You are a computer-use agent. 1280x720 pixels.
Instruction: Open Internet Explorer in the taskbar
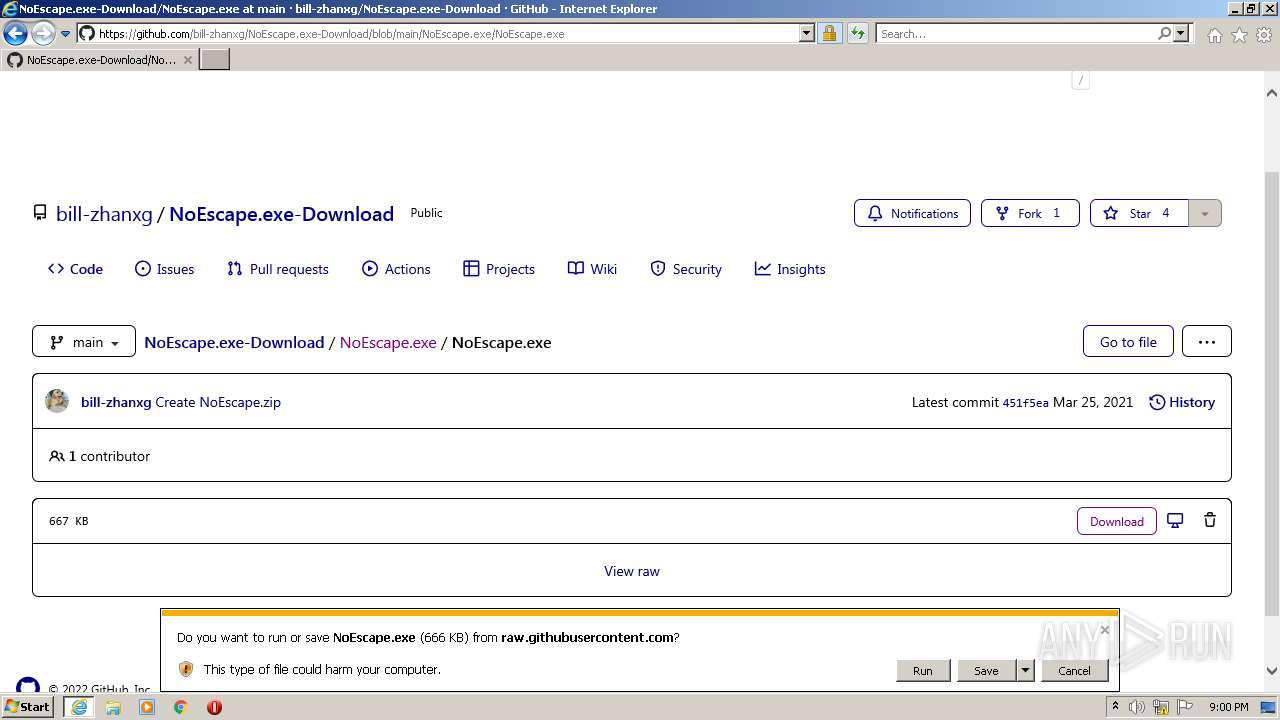[79, 707]
